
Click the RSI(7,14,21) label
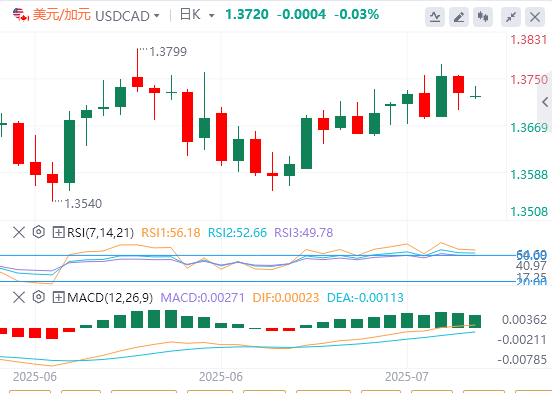point(101,233)
